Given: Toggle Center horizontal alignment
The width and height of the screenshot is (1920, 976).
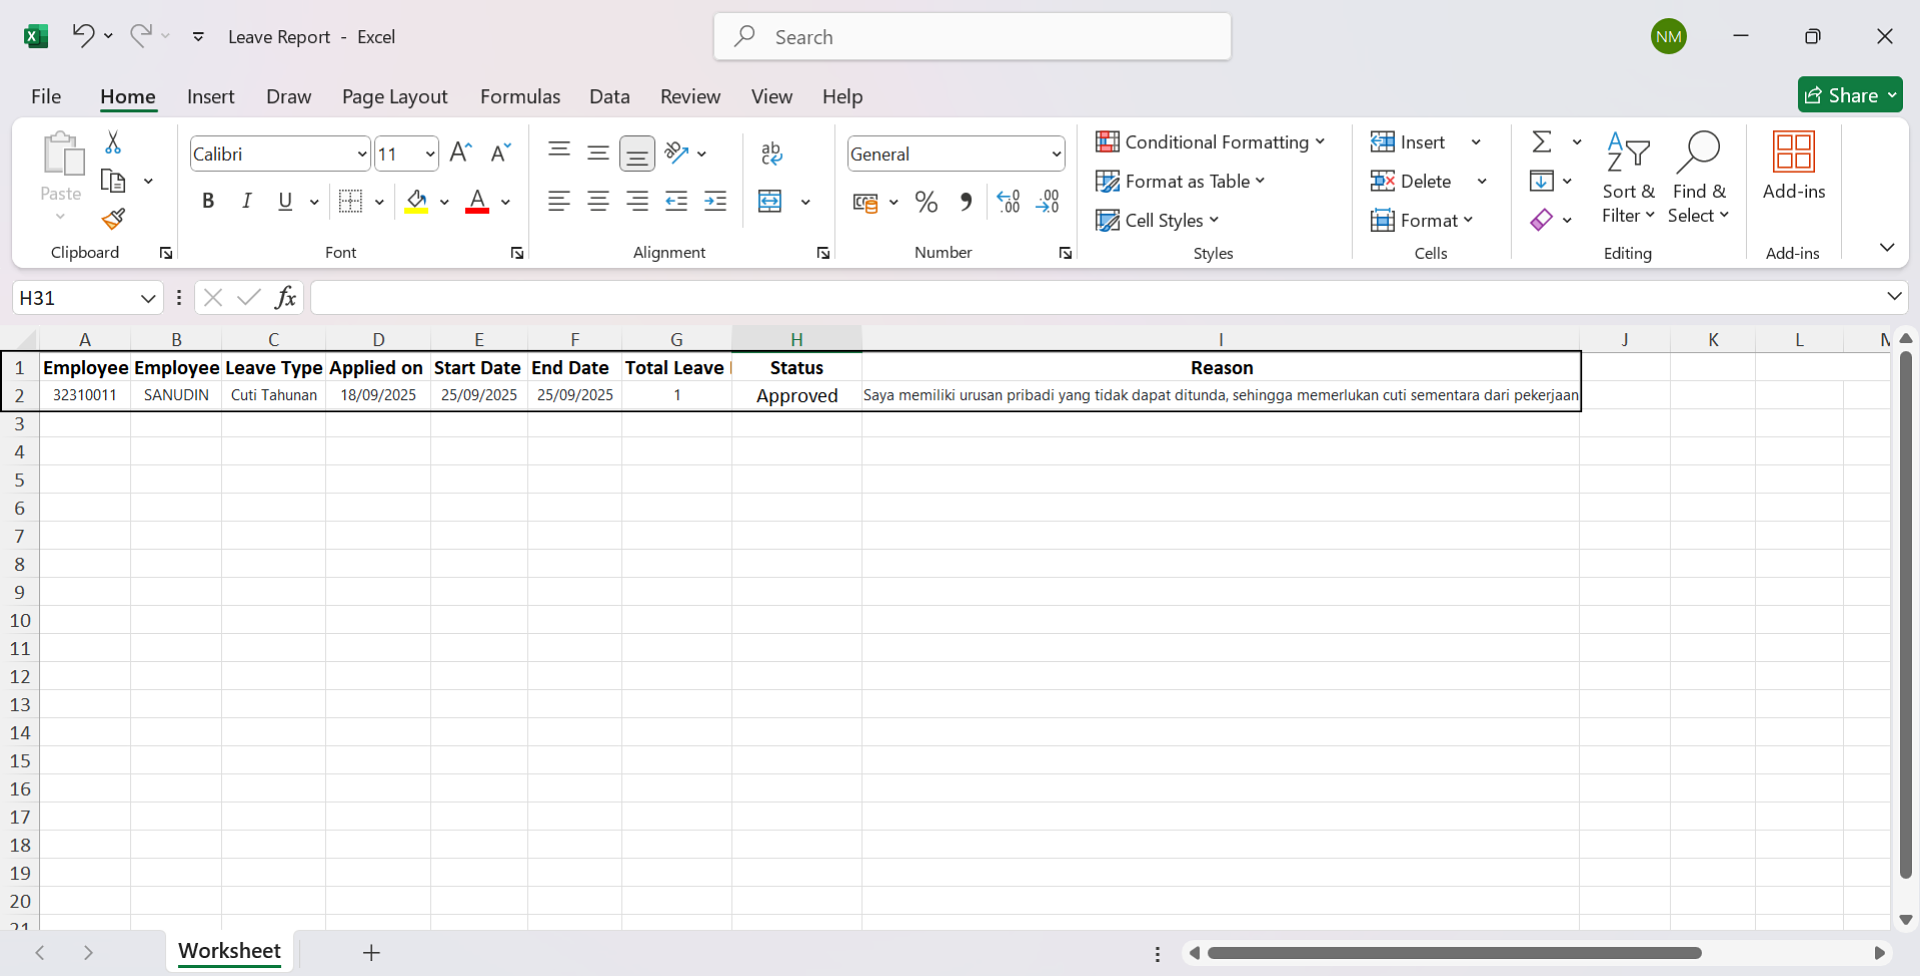Looking at the screenshot, I should [x=598, y=202].
